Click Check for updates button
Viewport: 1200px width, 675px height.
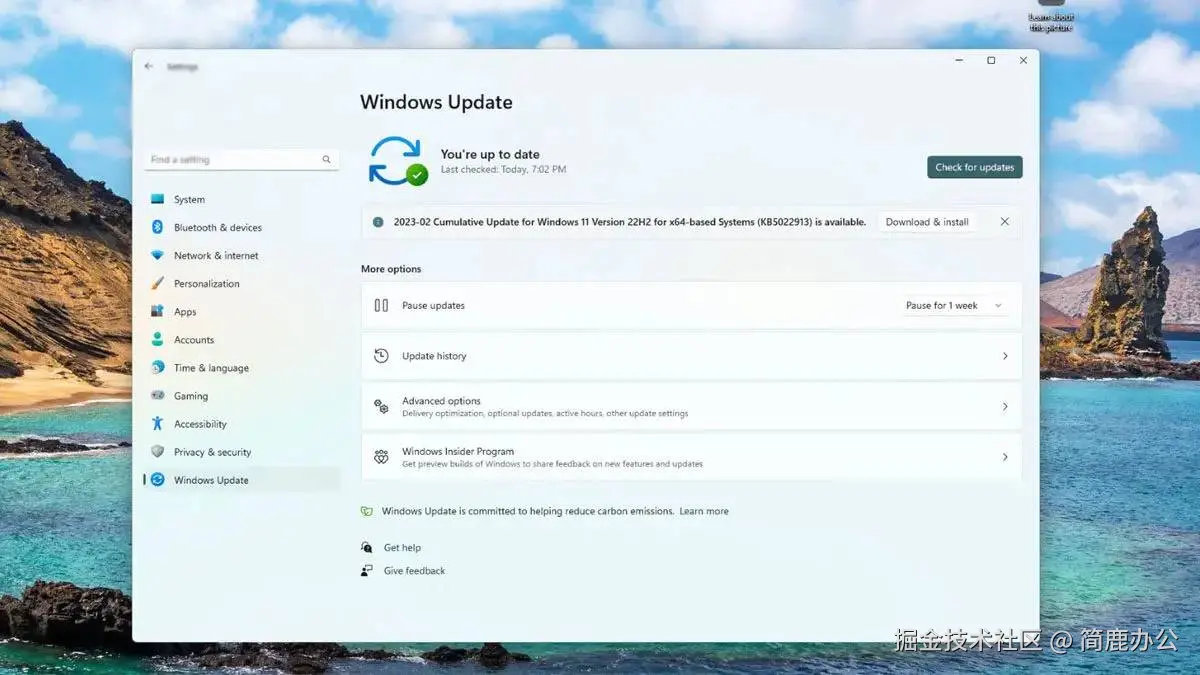point(975,167)
